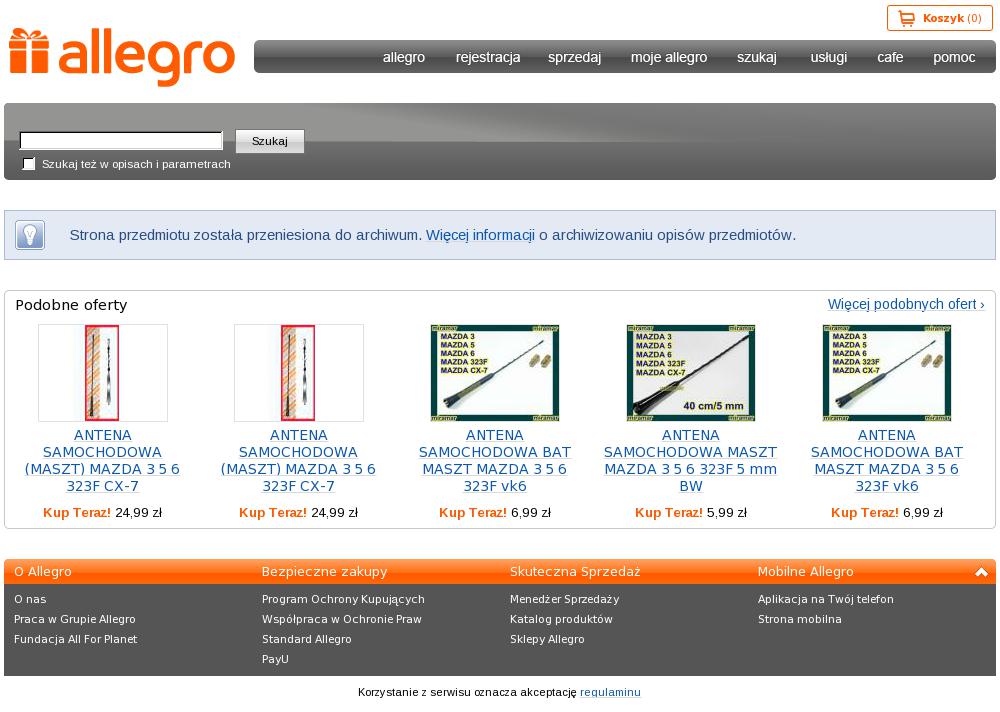Click the Podobne oferty heading

pos(71,305)
